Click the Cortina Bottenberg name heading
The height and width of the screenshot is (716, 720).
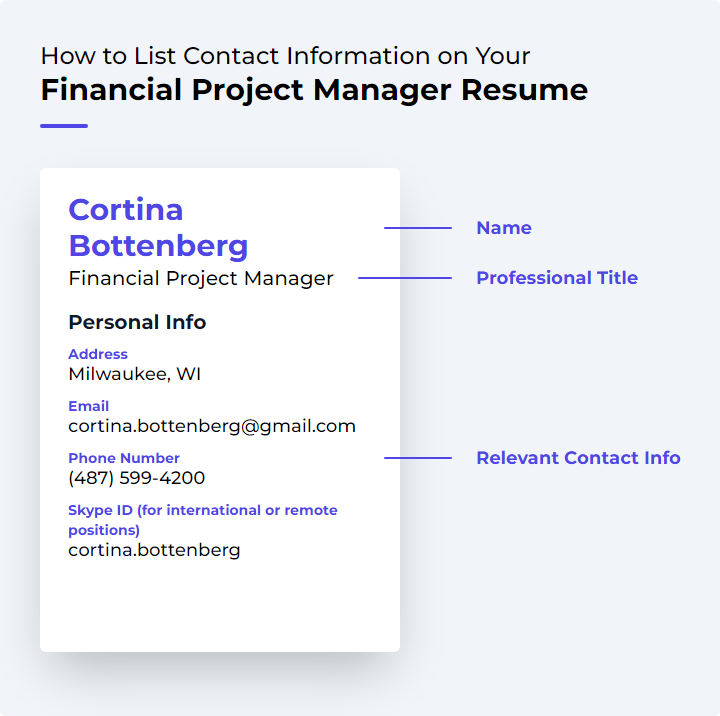pos(158,228)
